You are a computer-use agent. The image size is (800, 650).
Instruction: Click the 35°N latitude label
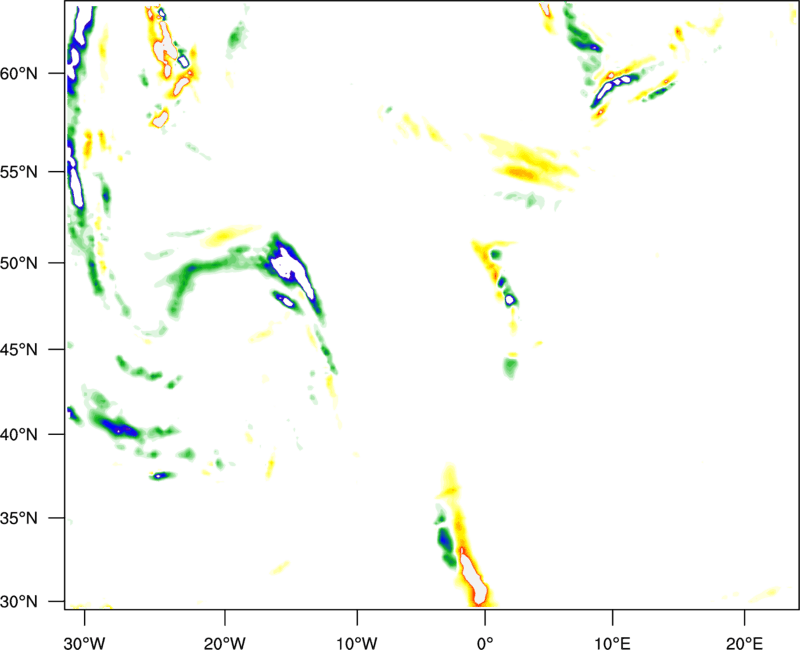(x=19, y=518)
